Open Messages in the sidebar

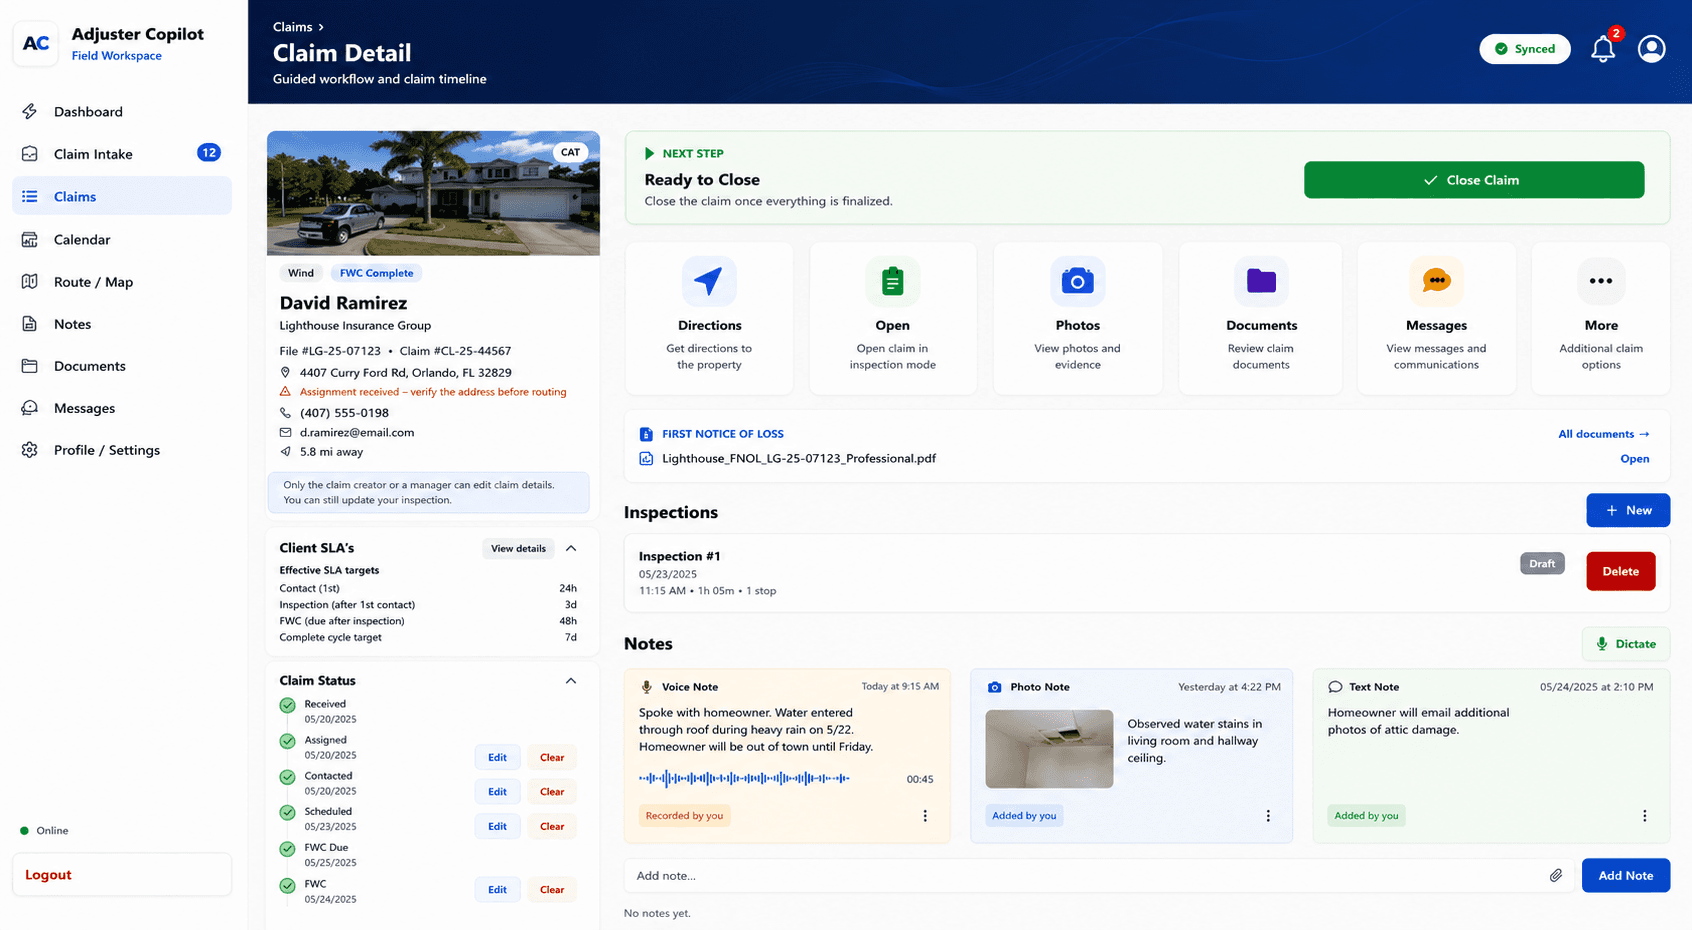122,408
